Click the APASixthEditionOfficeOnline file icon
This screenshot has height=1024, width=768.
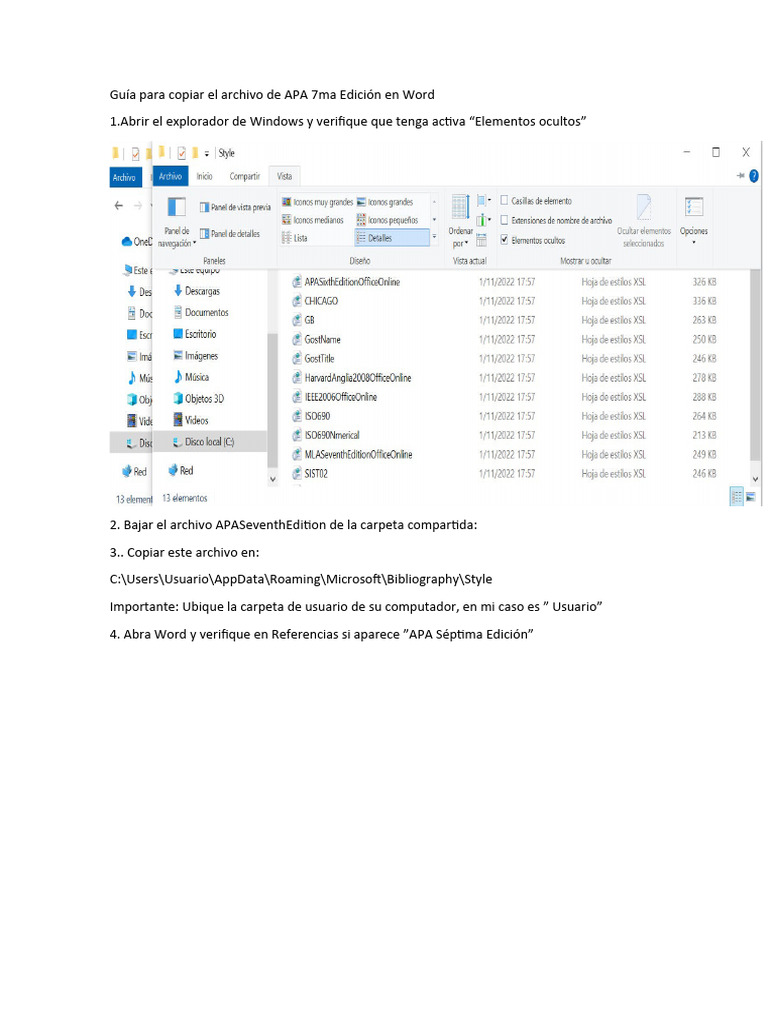(x=296, y=282)
